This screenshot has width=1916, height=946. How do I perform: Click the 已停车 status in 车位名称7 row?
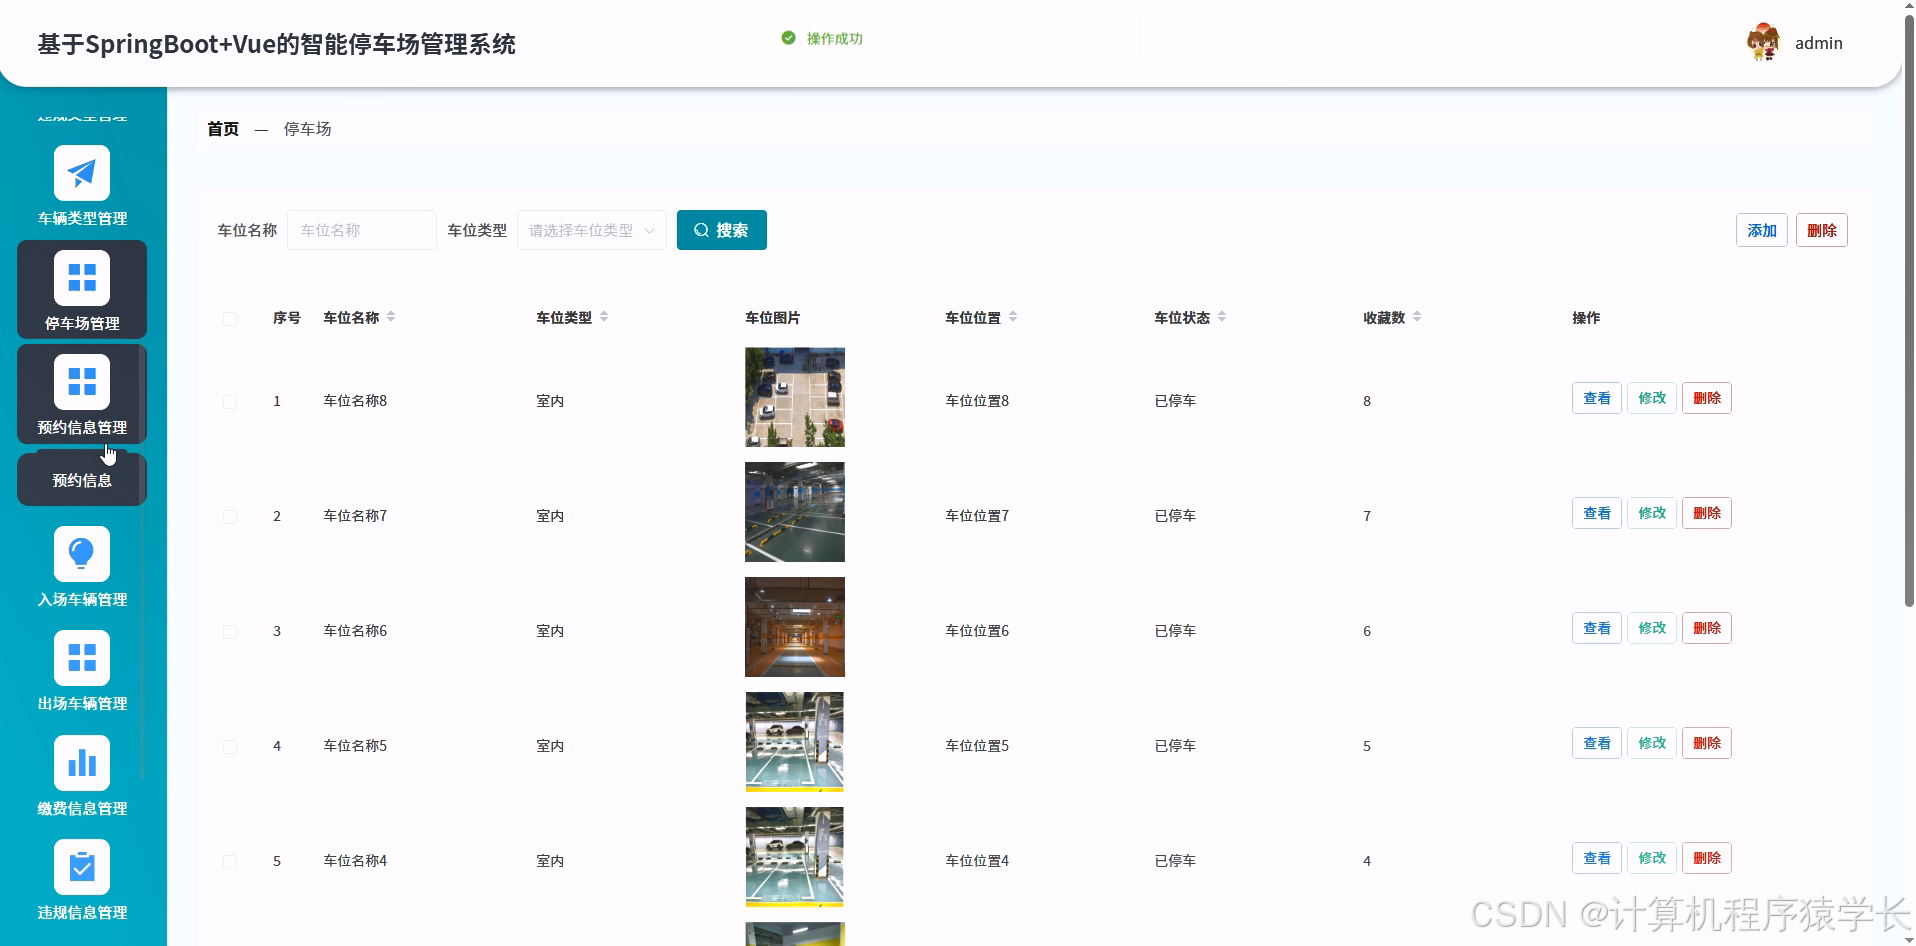(1175, 516)
